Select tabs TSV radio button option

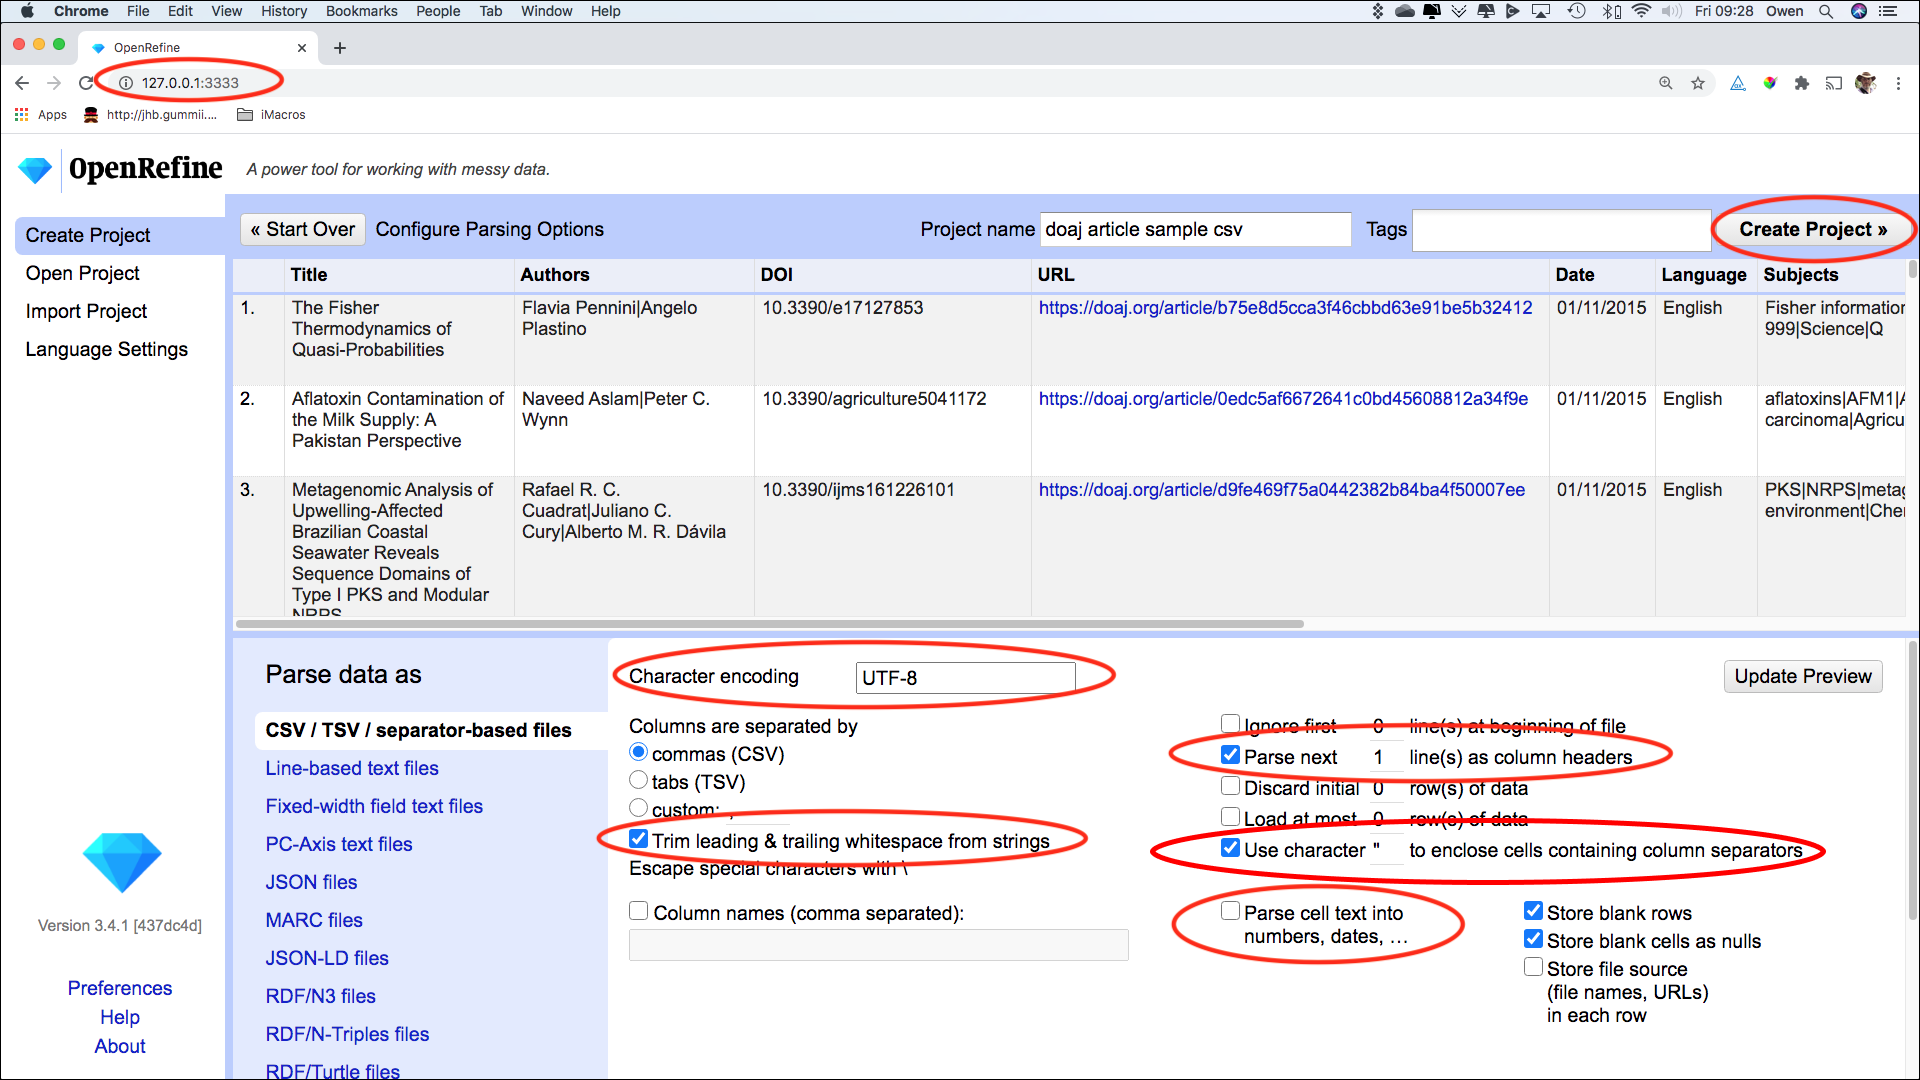pyautogui.click(x=638, y=781)
